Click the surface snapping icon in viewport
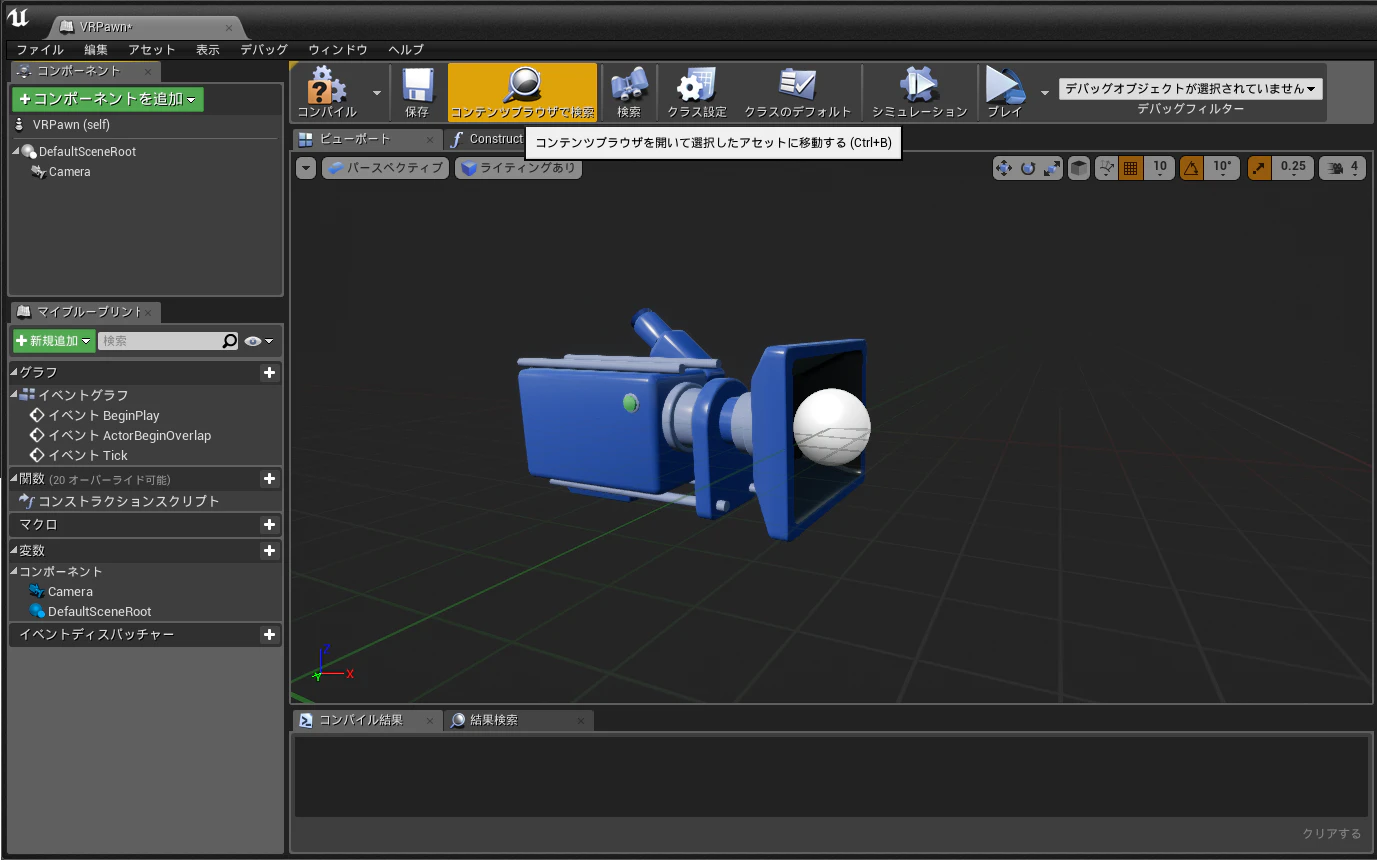The width and height of the screenshot is (1377, 860). click(x=1106, y=168)
